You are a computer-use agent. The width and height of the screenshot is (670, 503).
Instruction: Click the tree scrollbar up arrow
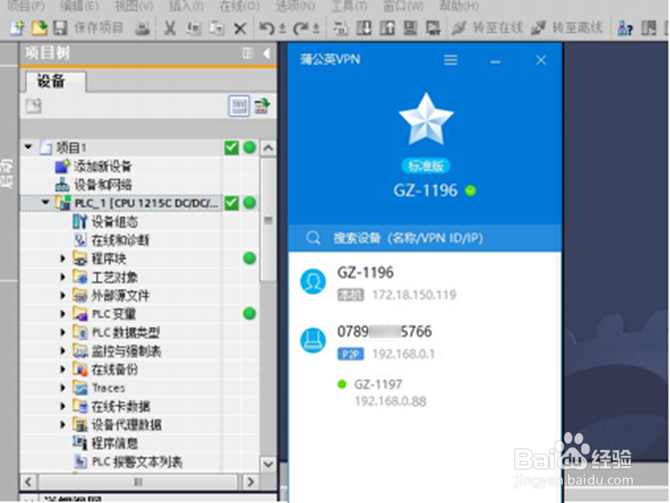click(x=268, y=148)
